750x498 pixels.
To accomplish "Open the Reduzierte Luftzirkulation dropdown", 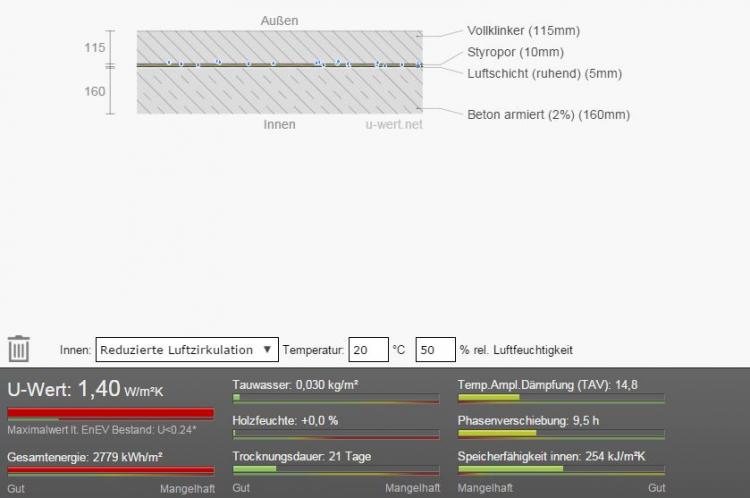I will 187,349.
